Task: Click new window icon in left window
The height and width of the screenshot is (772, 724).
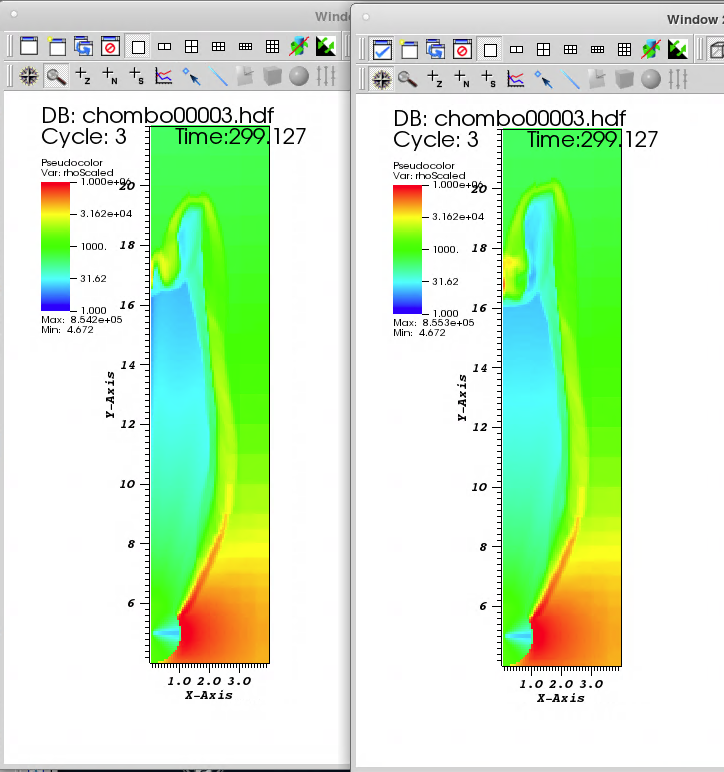Action: (56, 46)
